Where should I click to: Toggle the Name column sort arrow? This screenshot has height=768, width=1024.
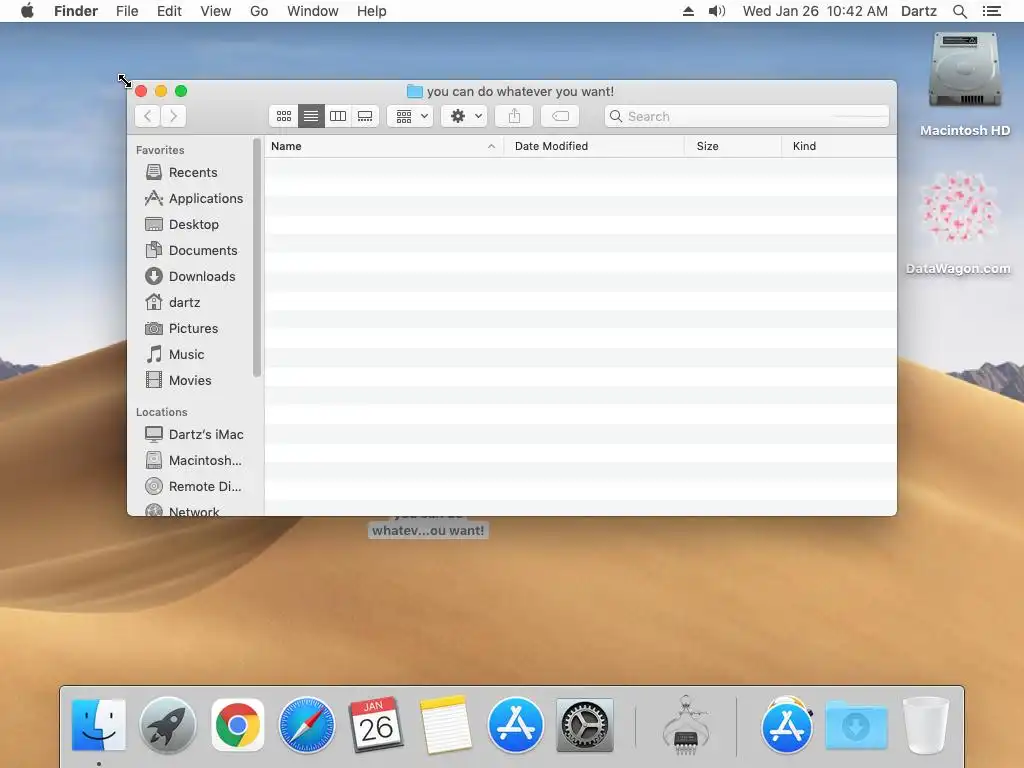pos(491,146)
